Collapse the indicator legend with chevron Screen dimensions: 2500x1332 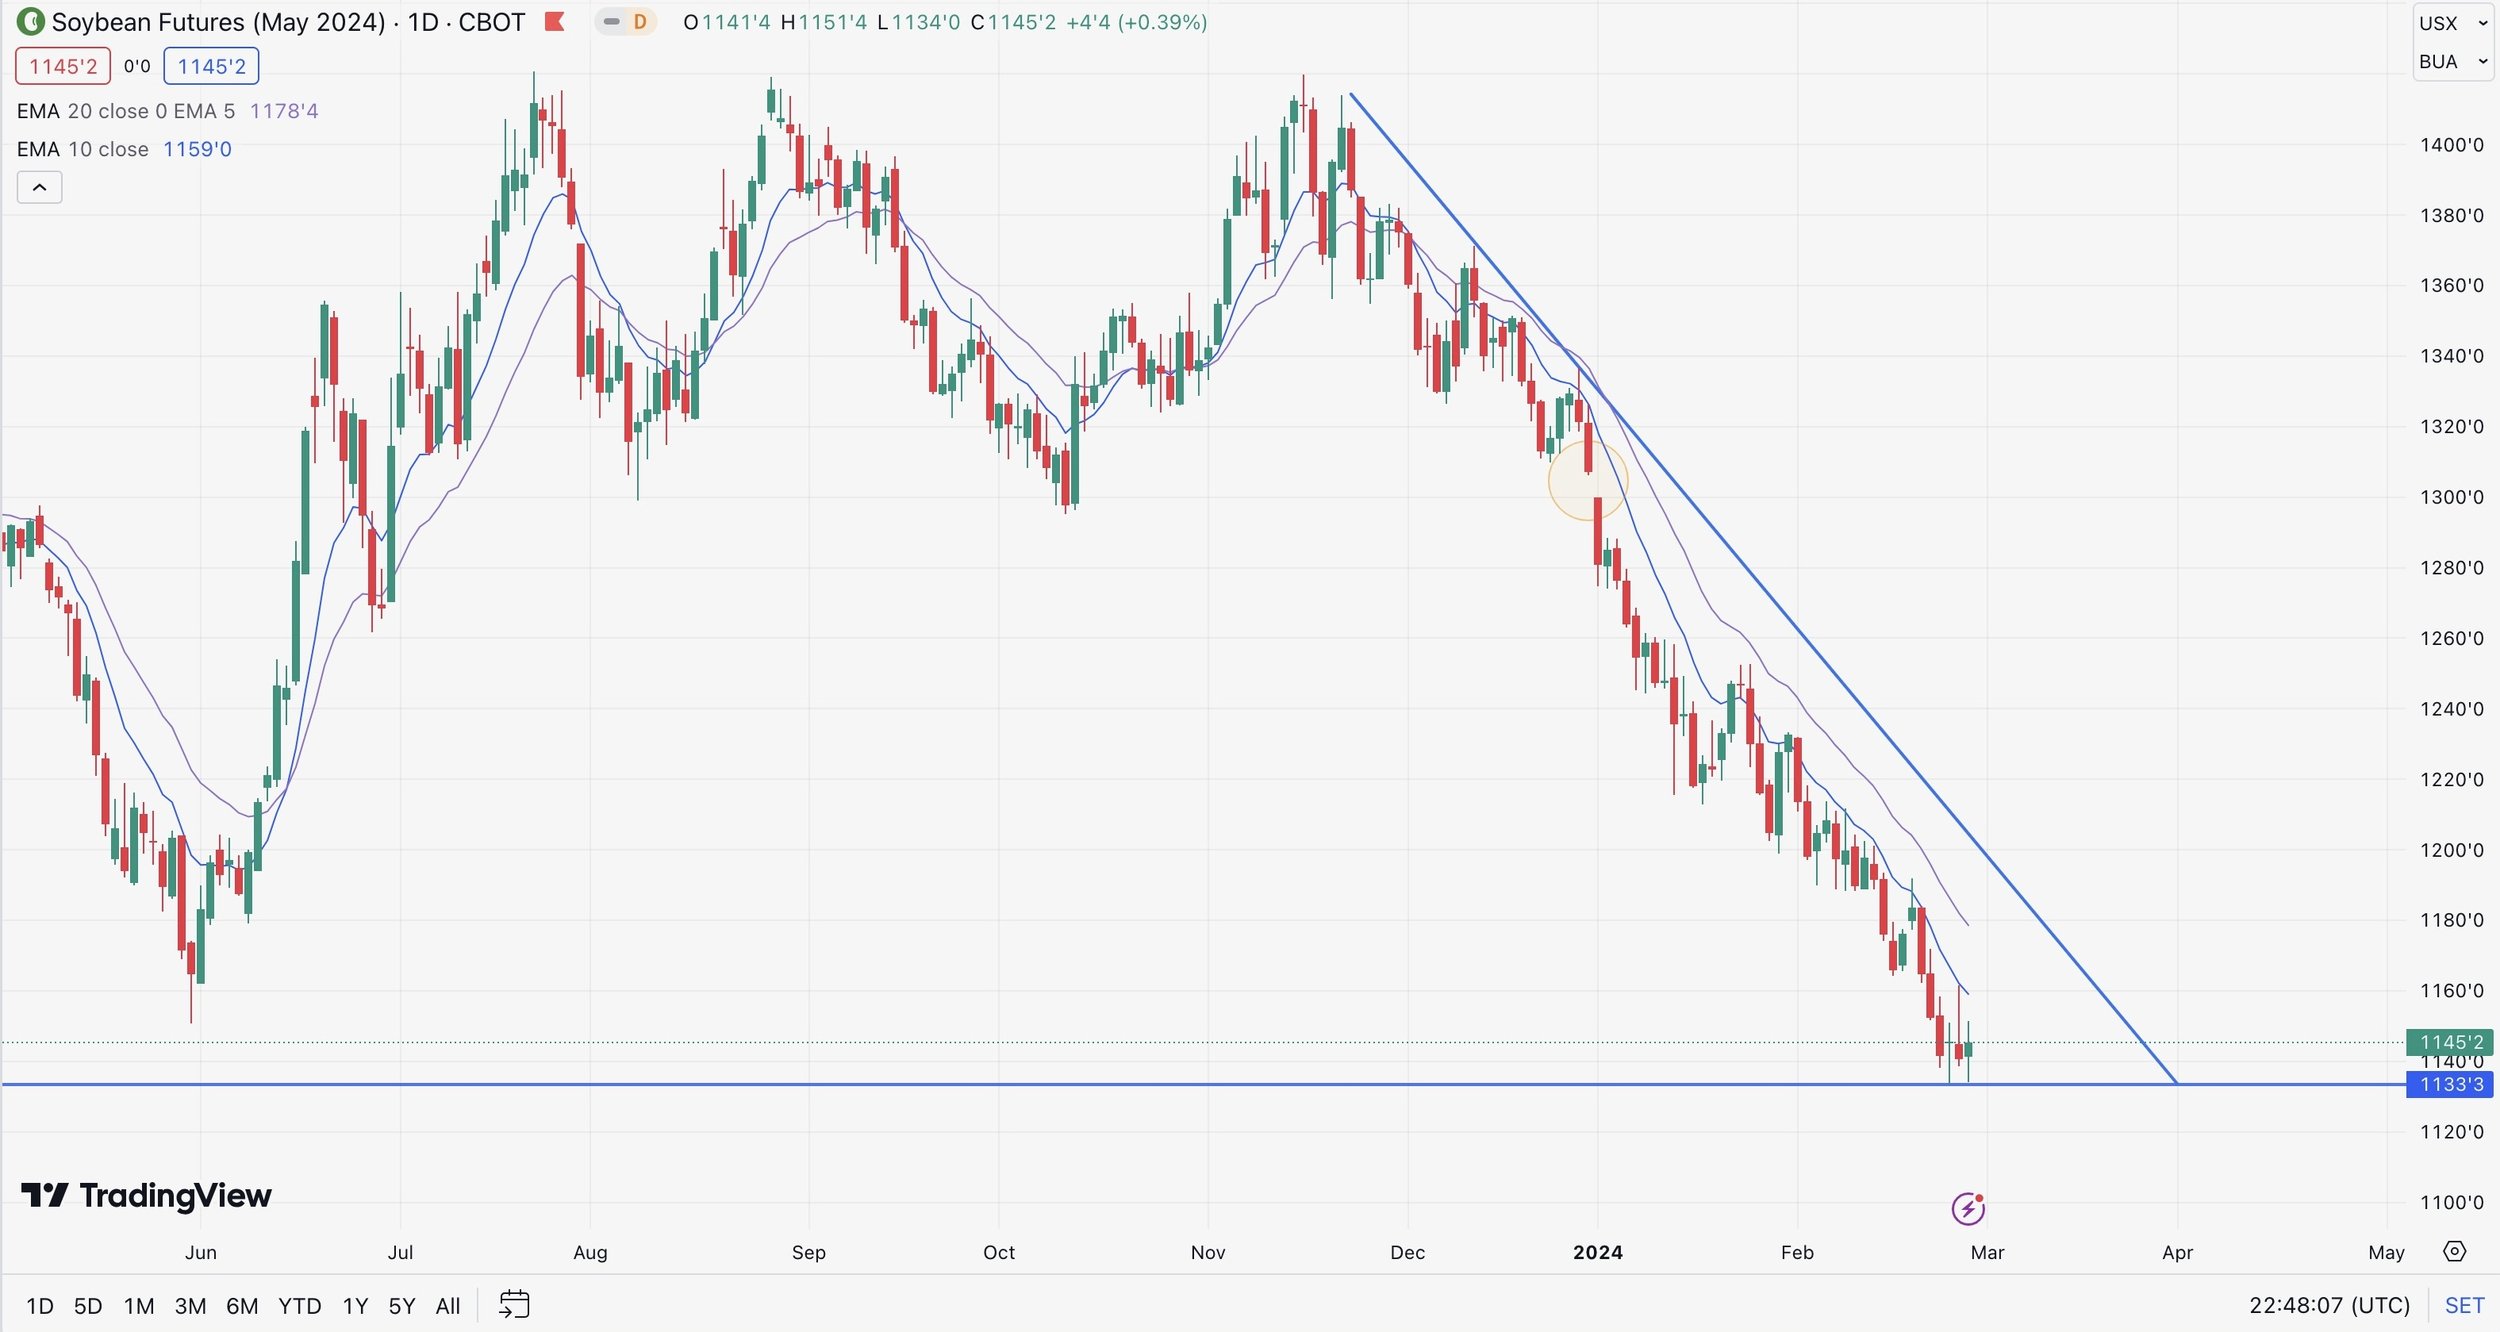[x=40, y=187]
